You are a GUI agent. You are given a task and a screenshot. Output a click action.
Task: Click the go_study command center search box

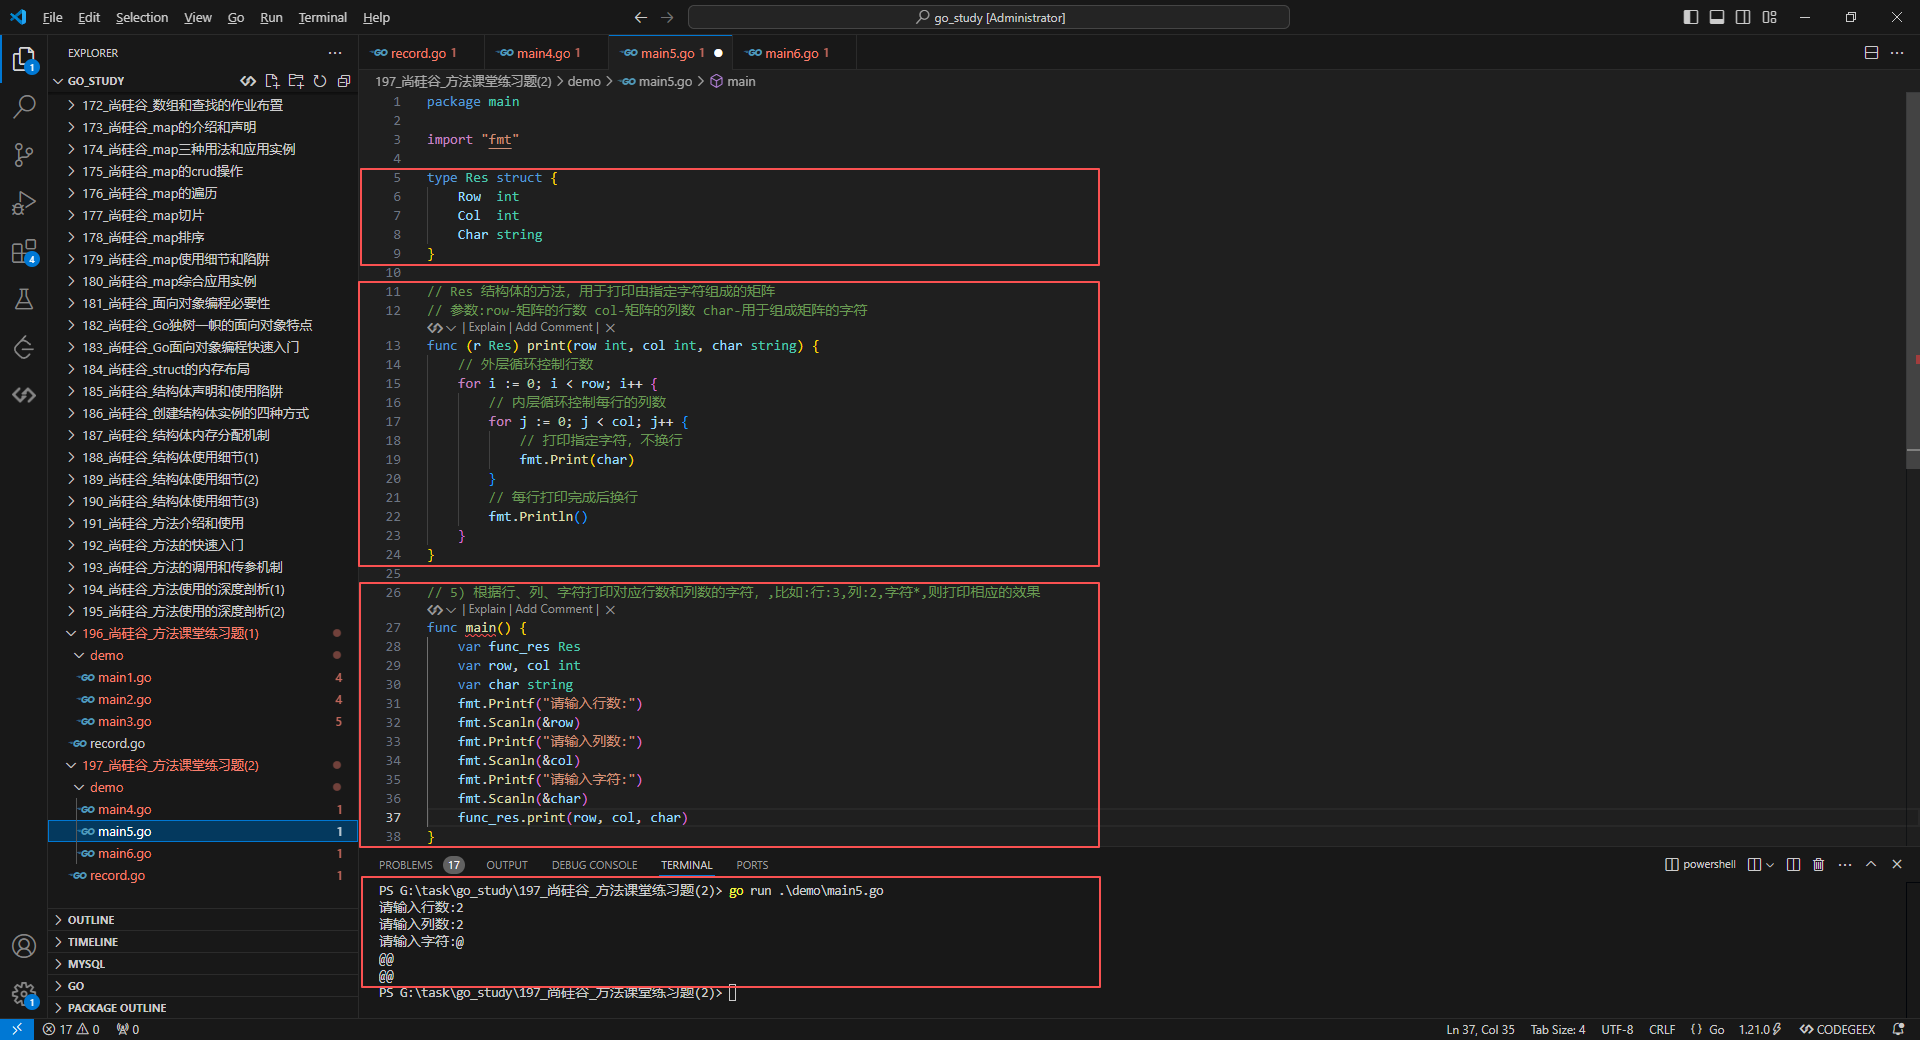tap(989, 17)
